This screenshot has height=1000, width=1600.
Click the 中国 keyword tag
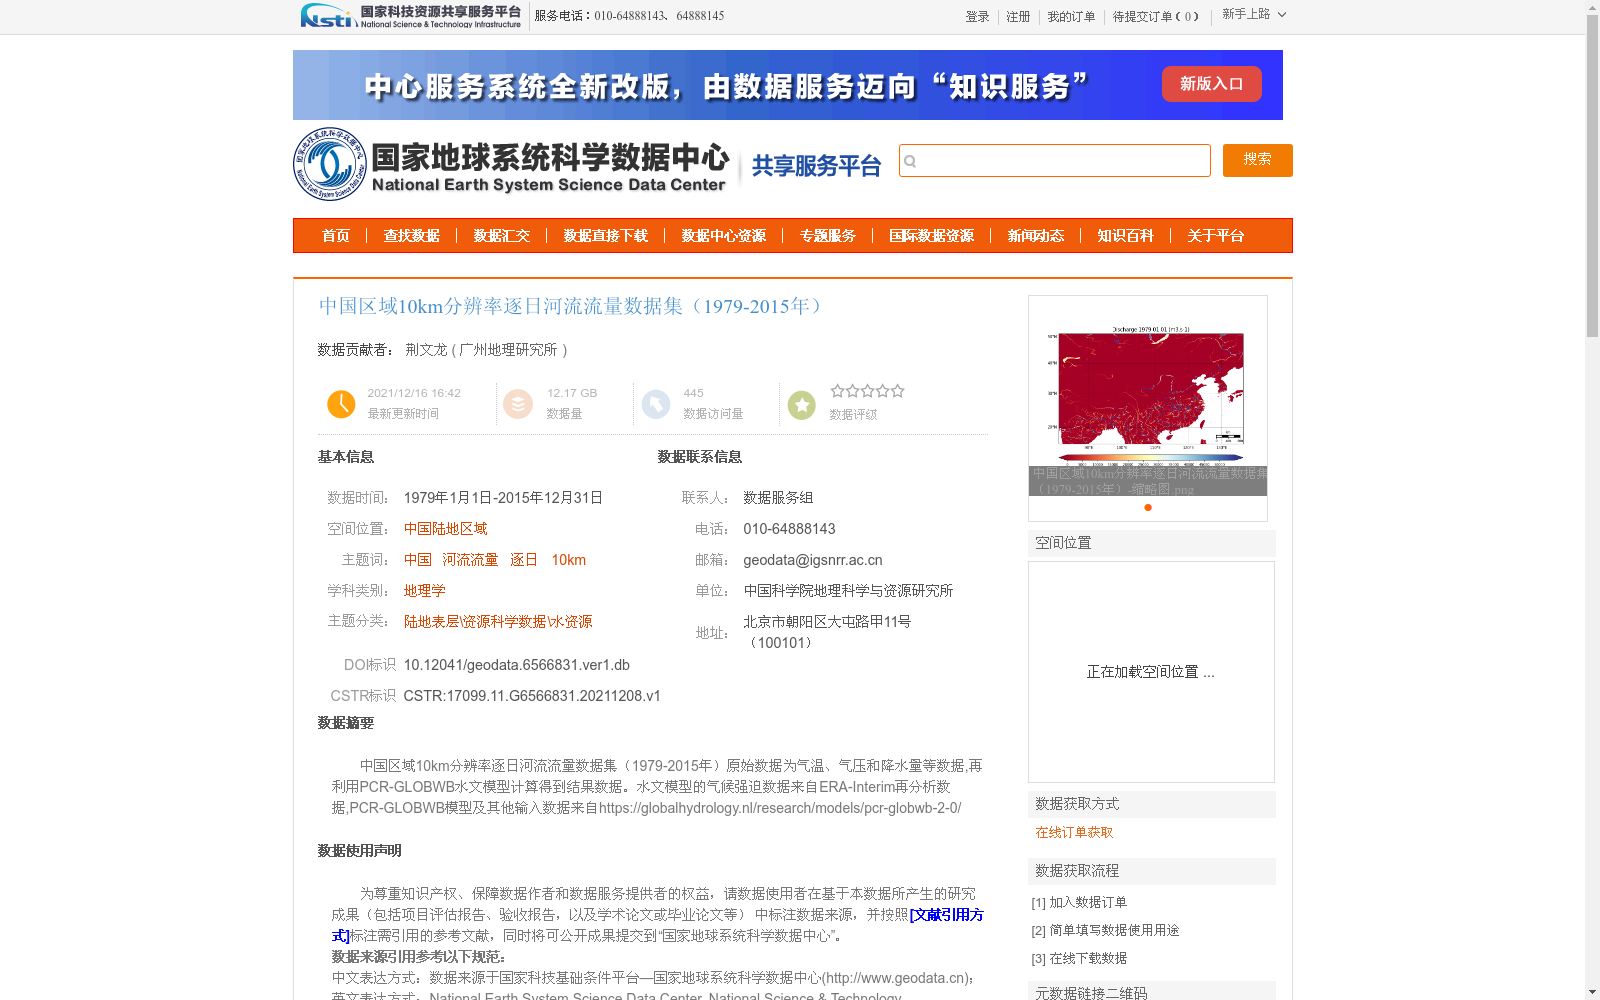coord(418,560)
